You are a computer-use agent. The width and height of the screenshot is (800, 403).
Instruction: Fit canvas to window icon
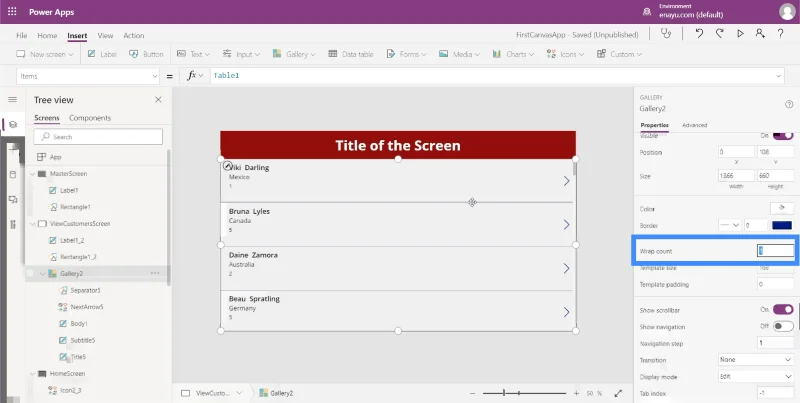[618, 393]
